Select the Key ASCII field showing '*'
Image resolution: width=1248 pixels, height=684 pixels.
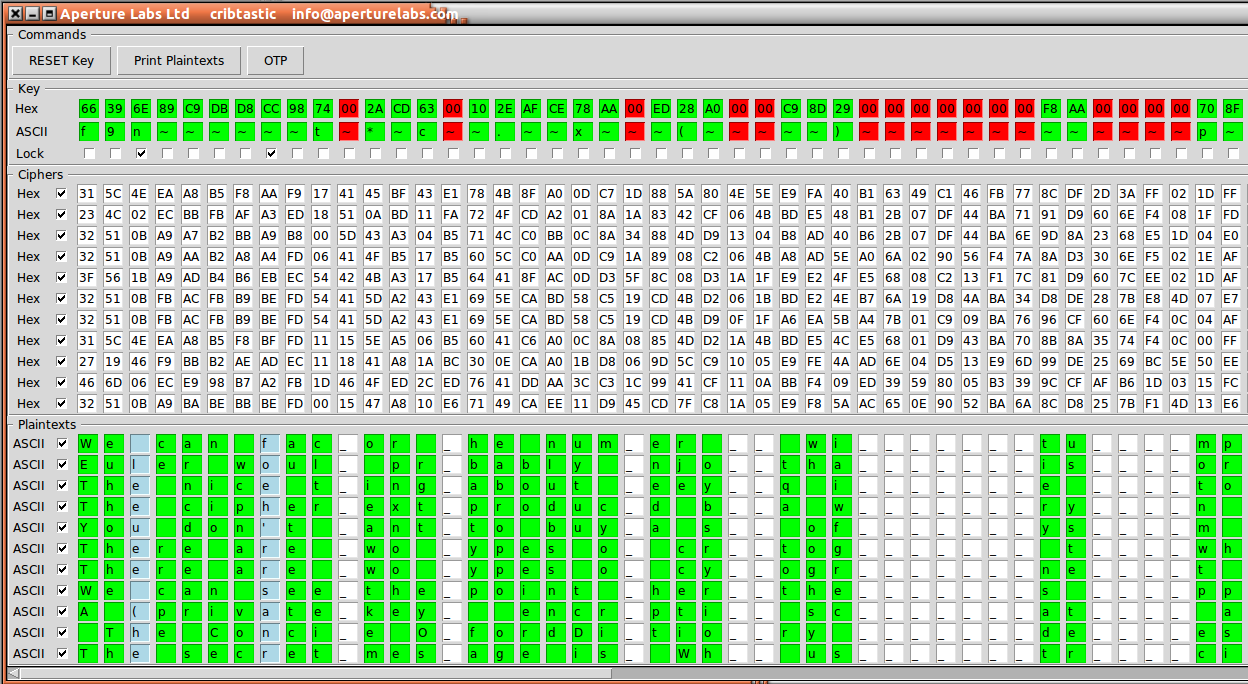pos(375,131)
